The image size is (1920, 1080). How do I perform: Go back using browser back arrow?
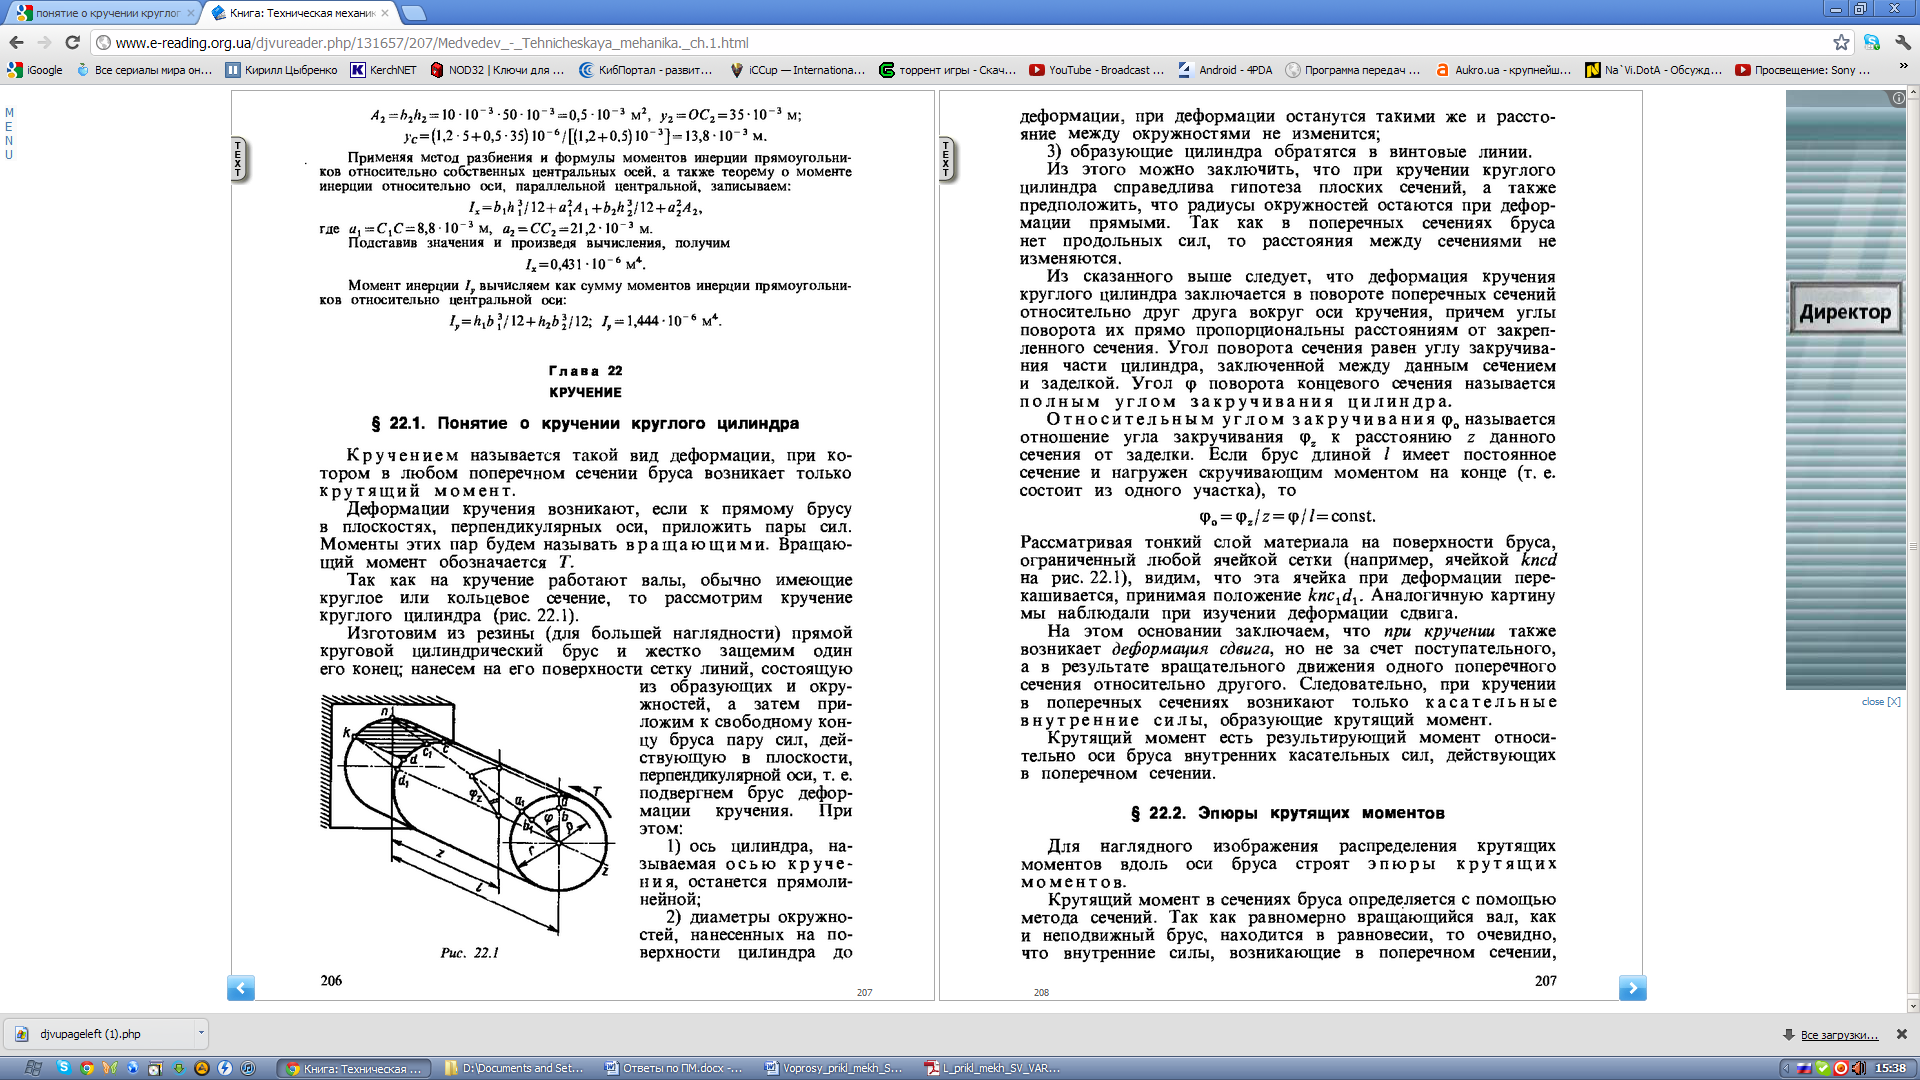click(16, 42)
